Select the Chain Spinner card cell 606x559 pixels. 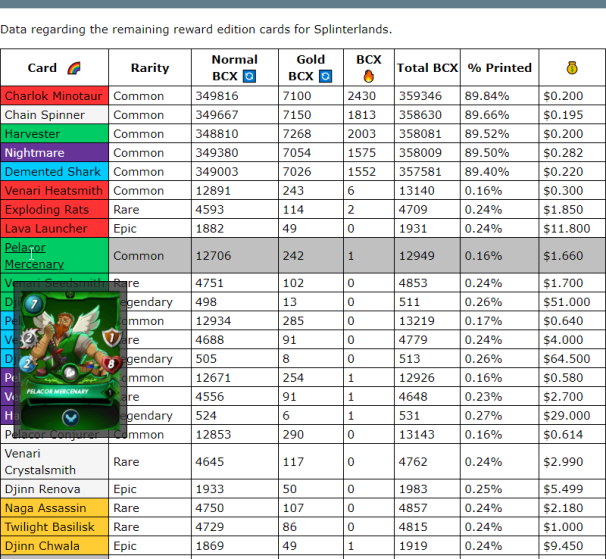coord(54,114)
